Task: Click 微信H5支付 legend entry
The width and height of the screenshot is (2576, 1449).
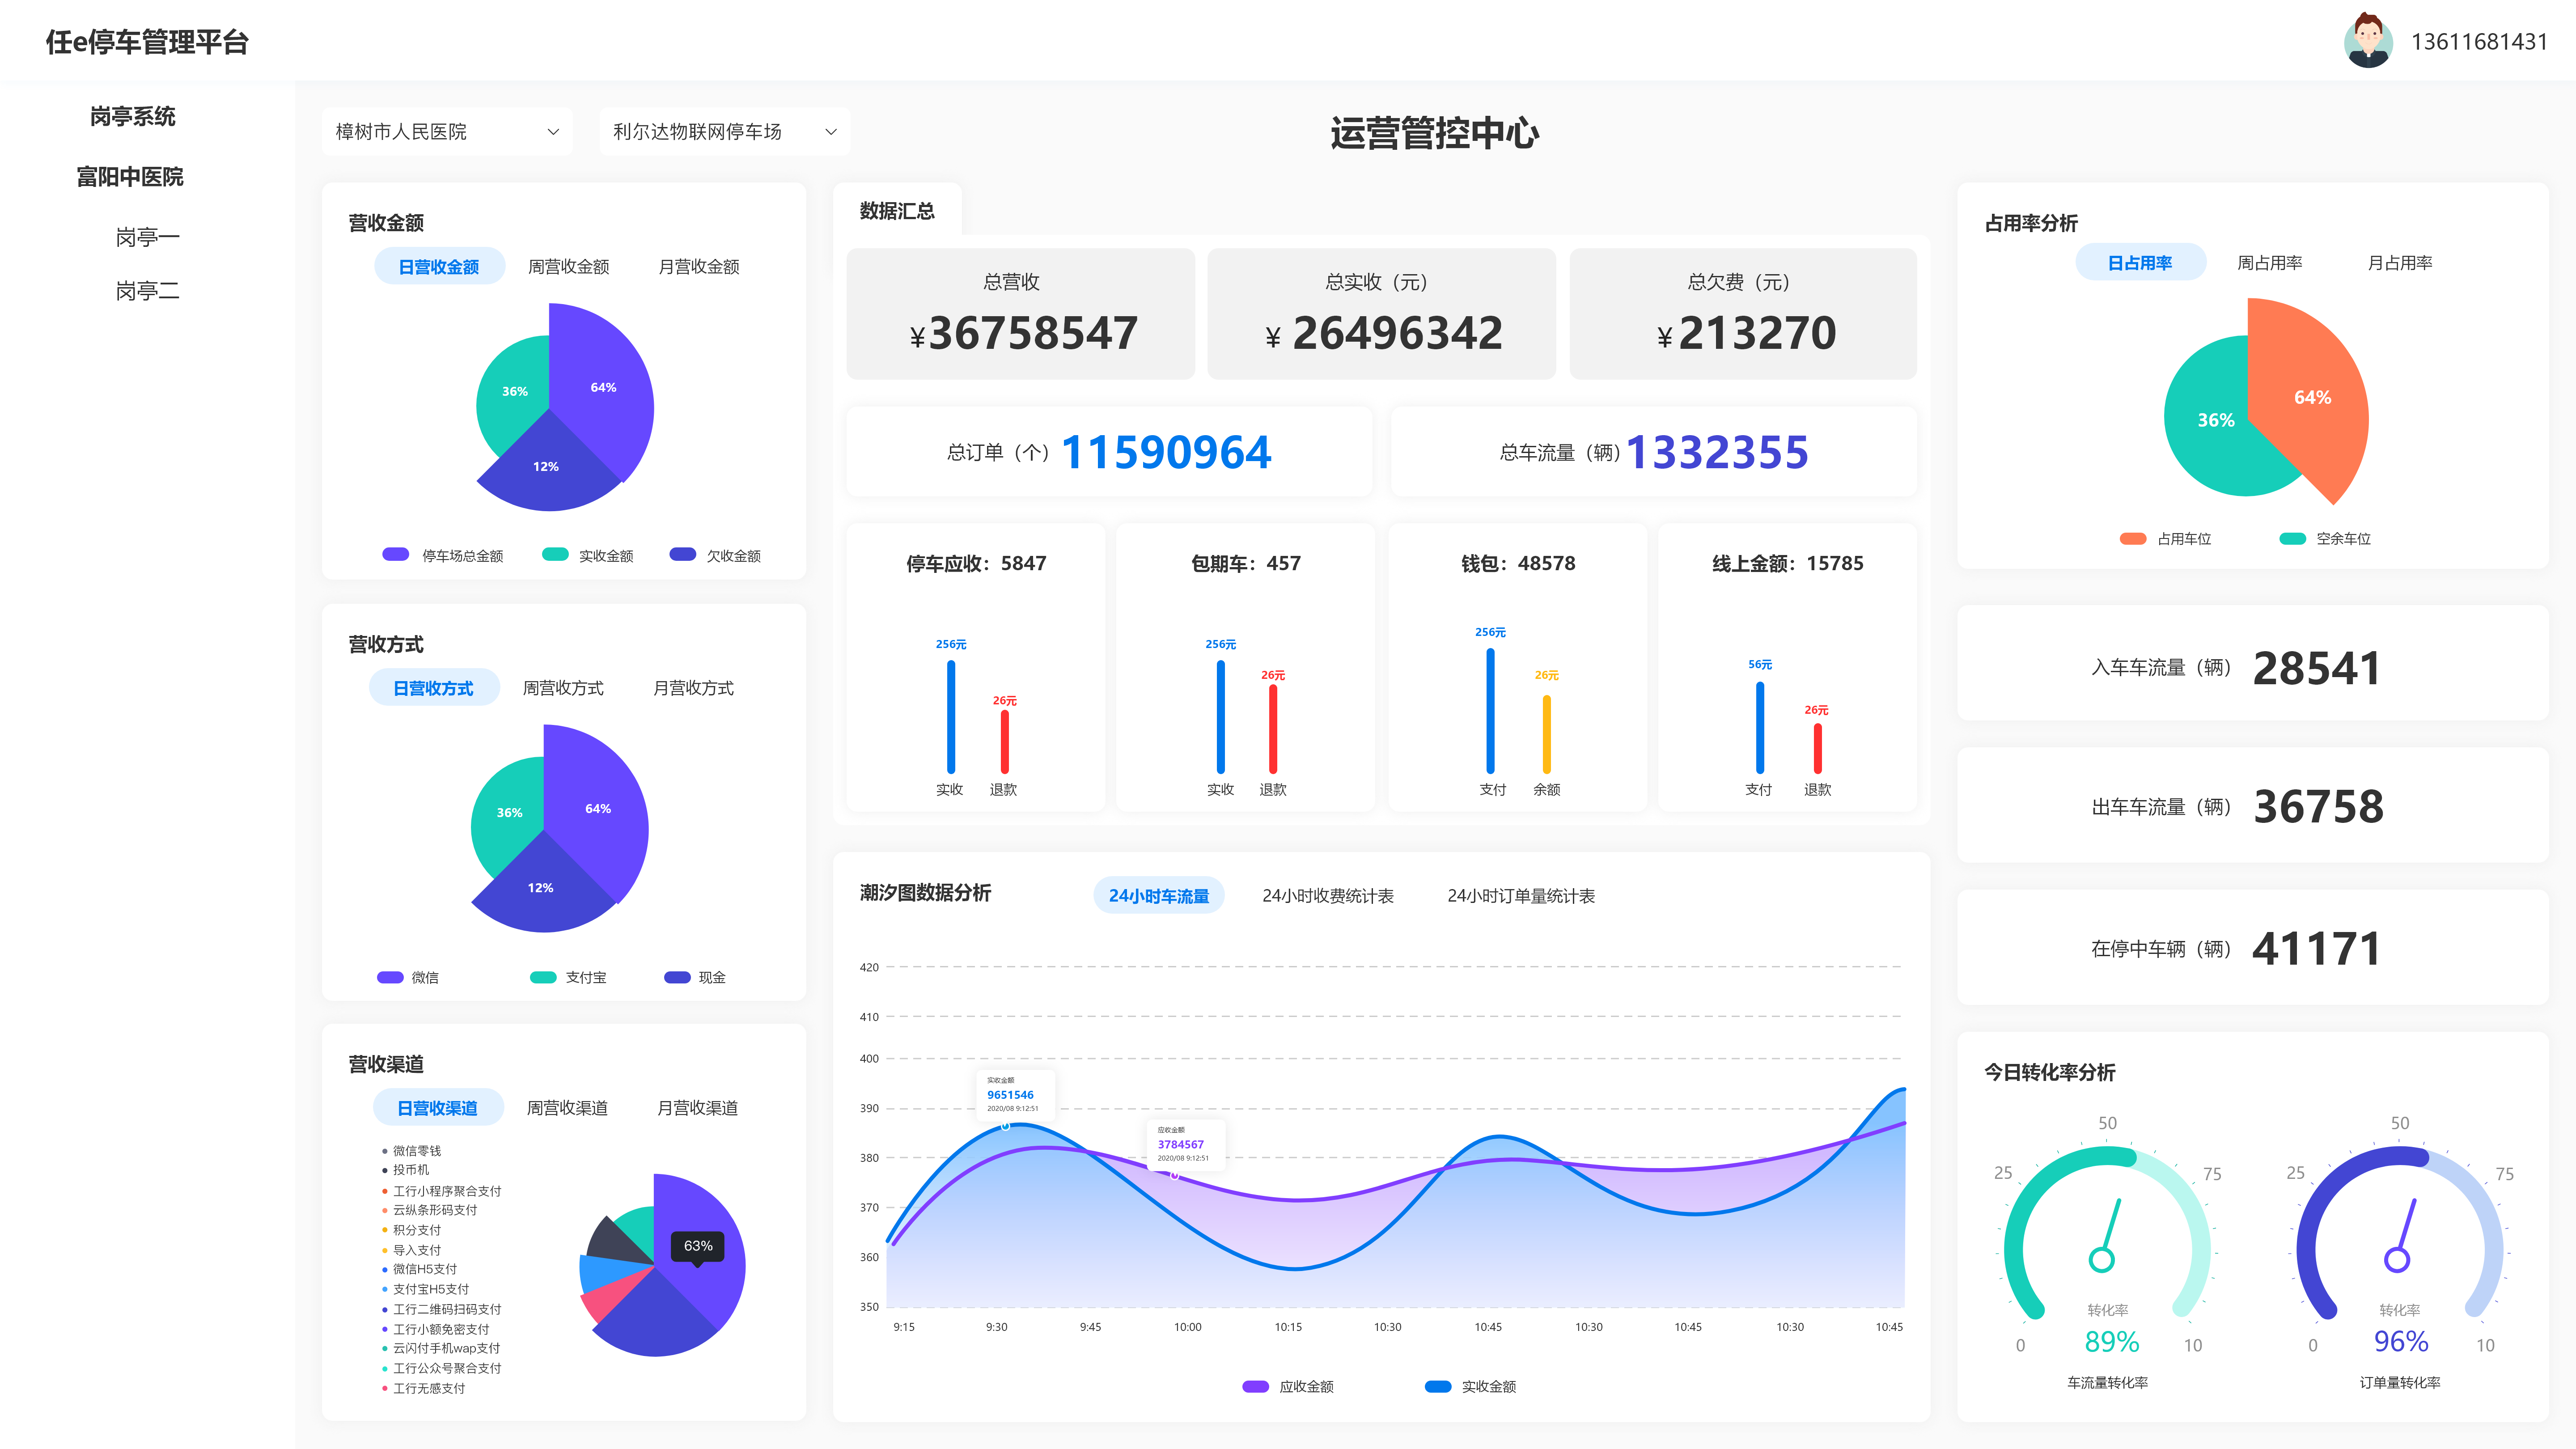Action: [x=419, y=1269]
